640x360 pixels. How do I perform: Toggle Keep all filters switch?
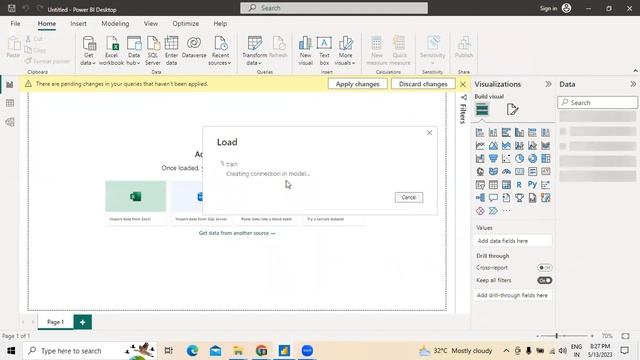point(544,280)
